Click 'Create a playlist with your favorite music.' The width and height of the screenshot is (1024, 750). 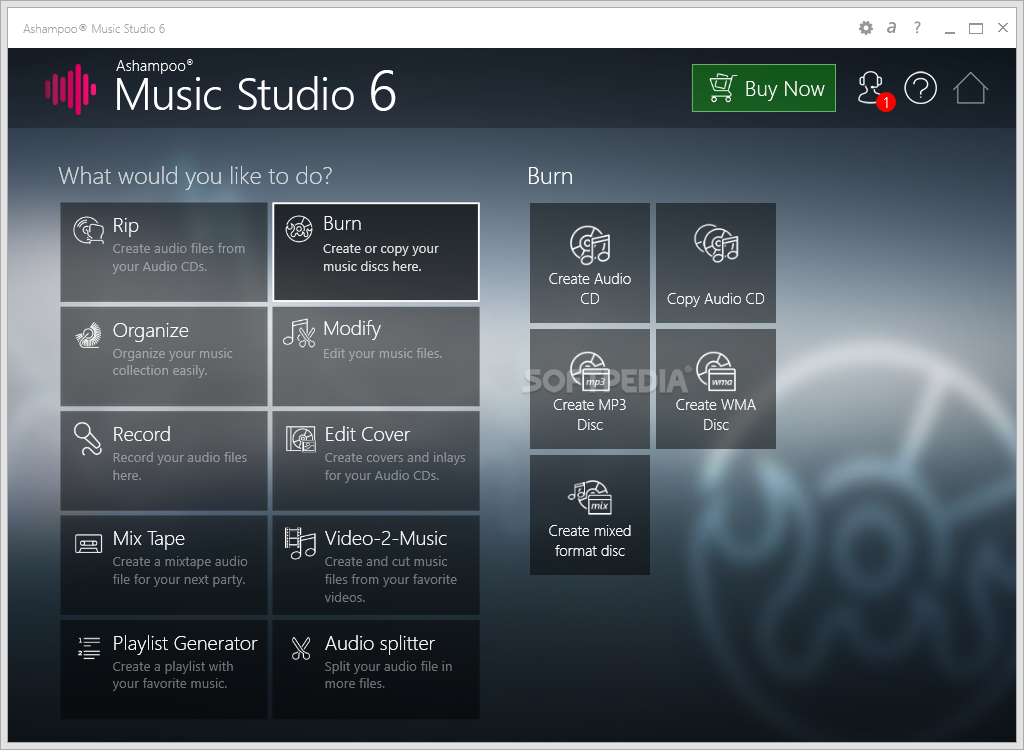[172, 675]
